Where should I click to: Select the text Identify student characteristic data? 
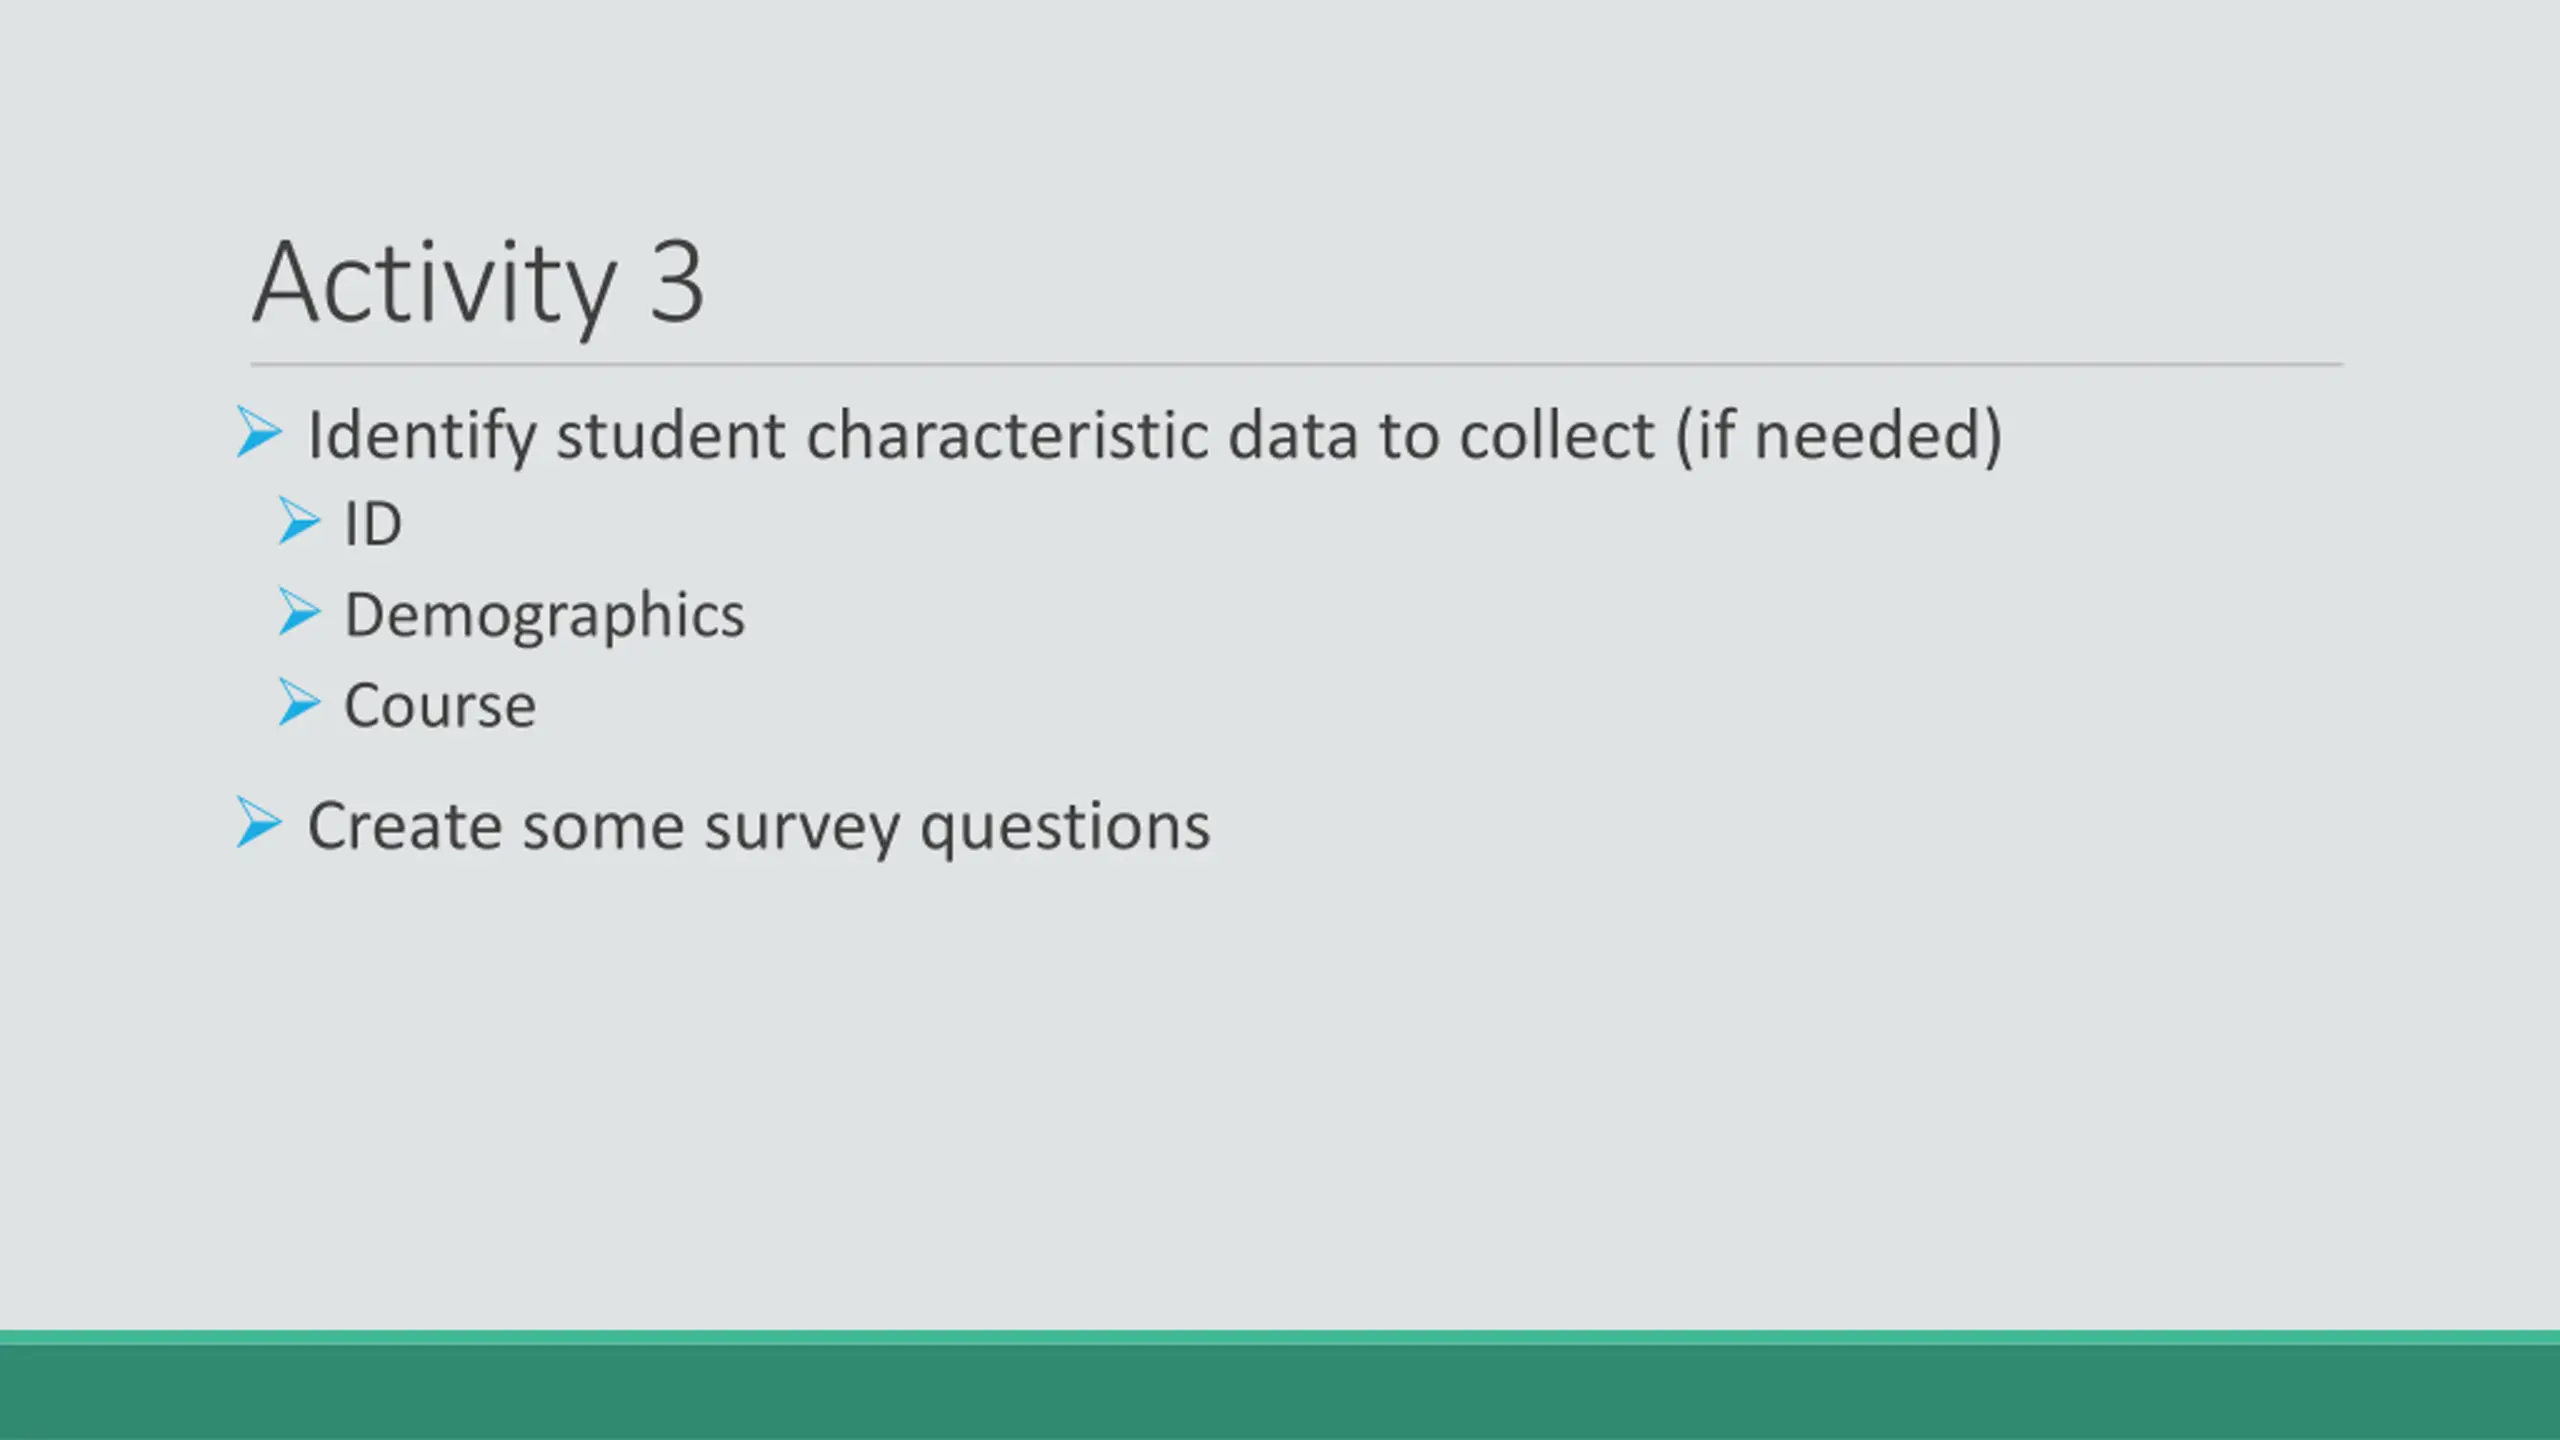point(832,436)
